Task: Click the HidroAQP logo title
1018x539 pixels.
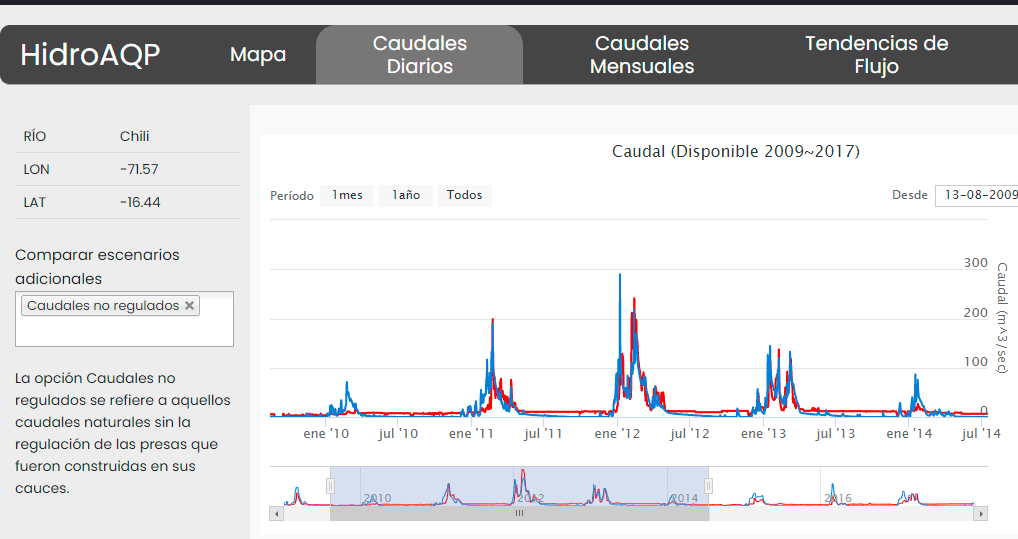Action: (x=90, y=55)
